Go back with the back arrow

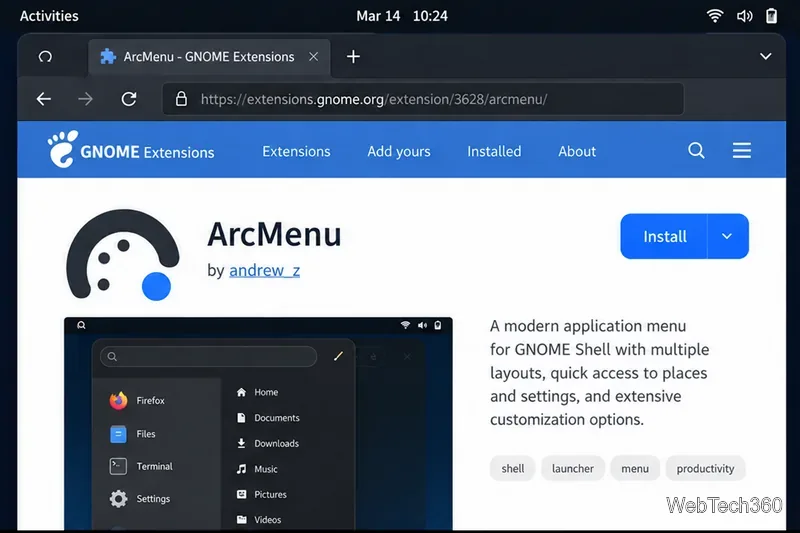coord(44,99)
